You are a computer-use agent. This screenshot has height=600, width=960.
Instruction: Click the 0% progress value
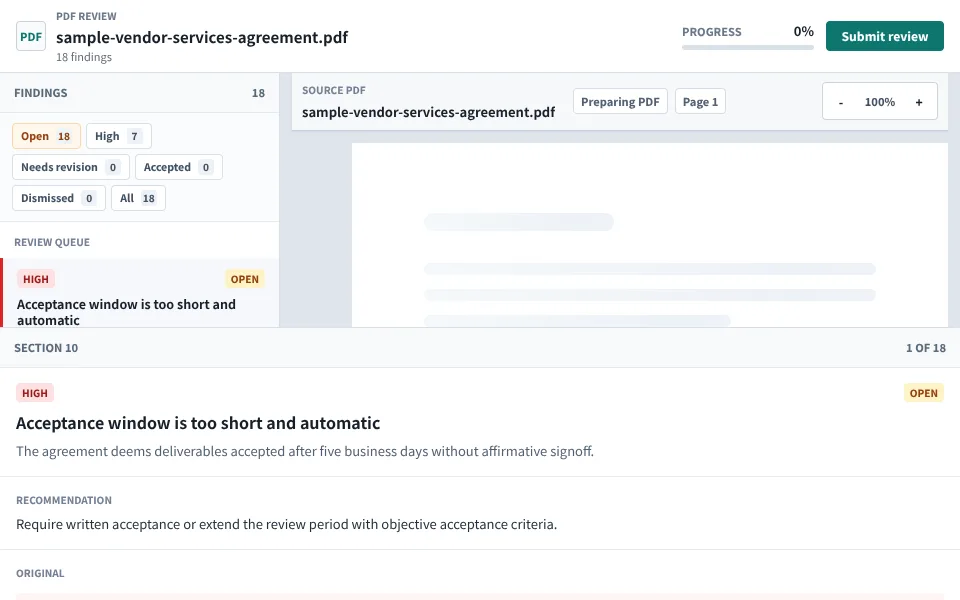tap(803, 31)
